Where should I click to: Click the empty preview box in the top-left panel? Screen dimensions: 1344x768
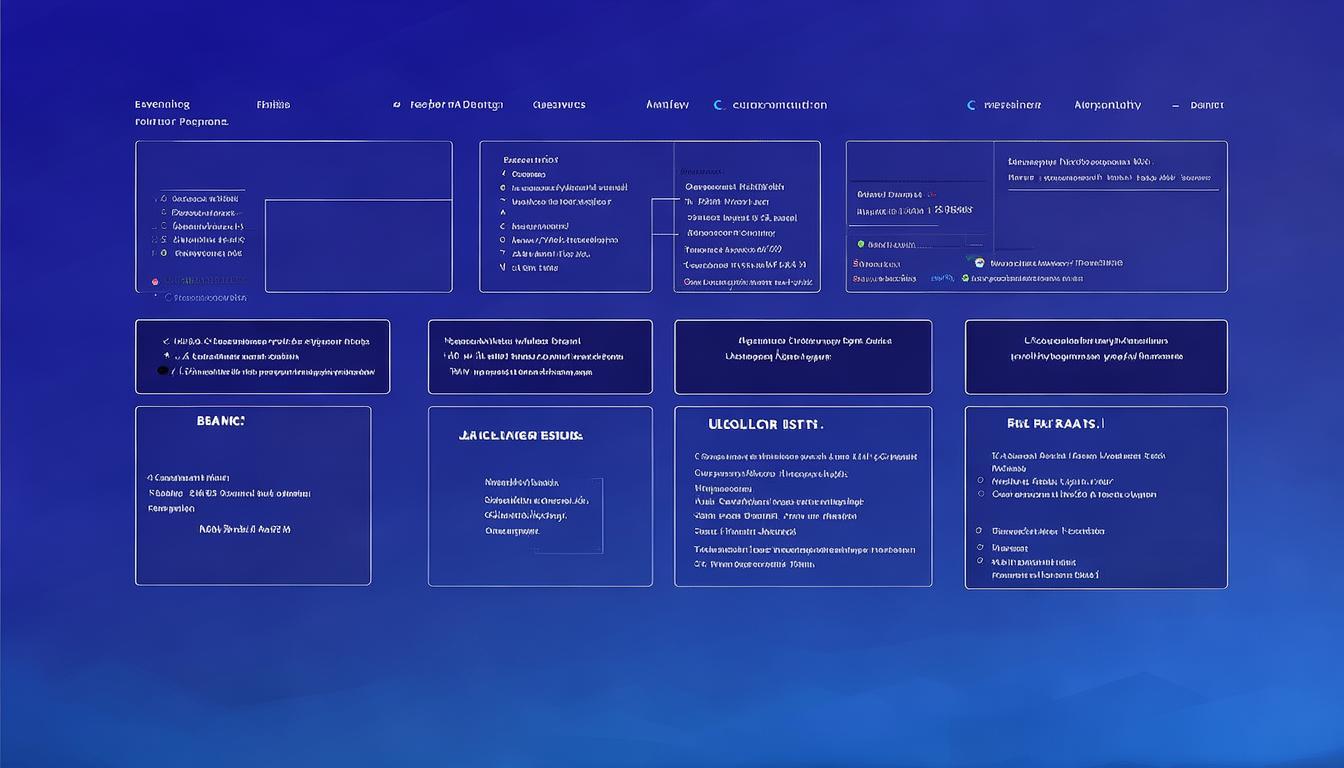(x=358, y=245)
